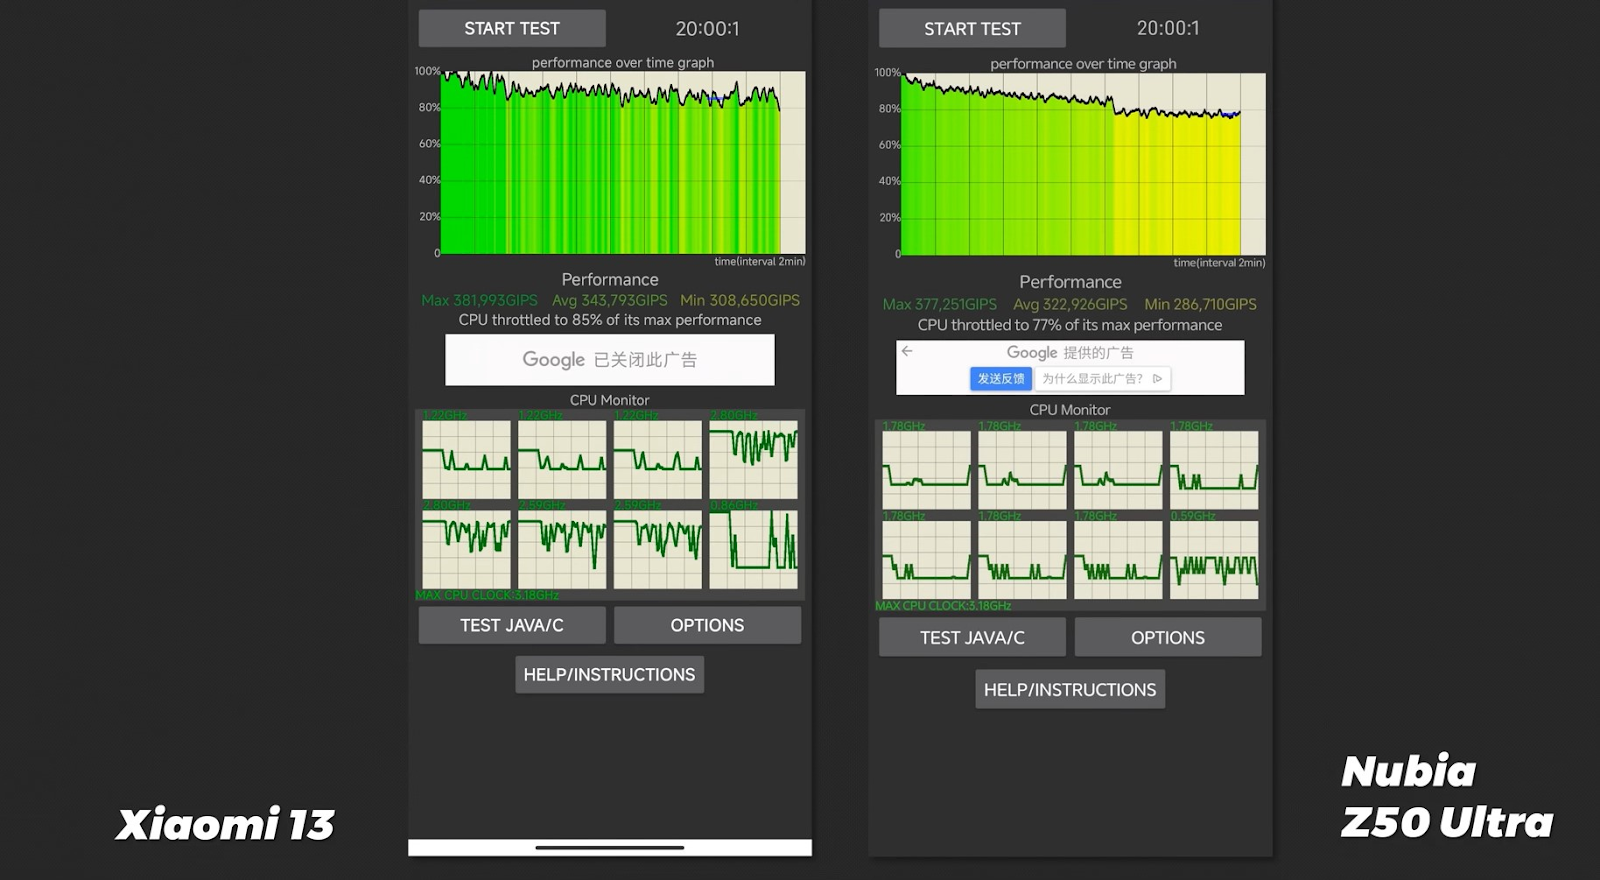Click the AdChoices triangle icon in Nubia ad
The width and height of the screenshot is (1600, 880).
tap(1157, 379)
